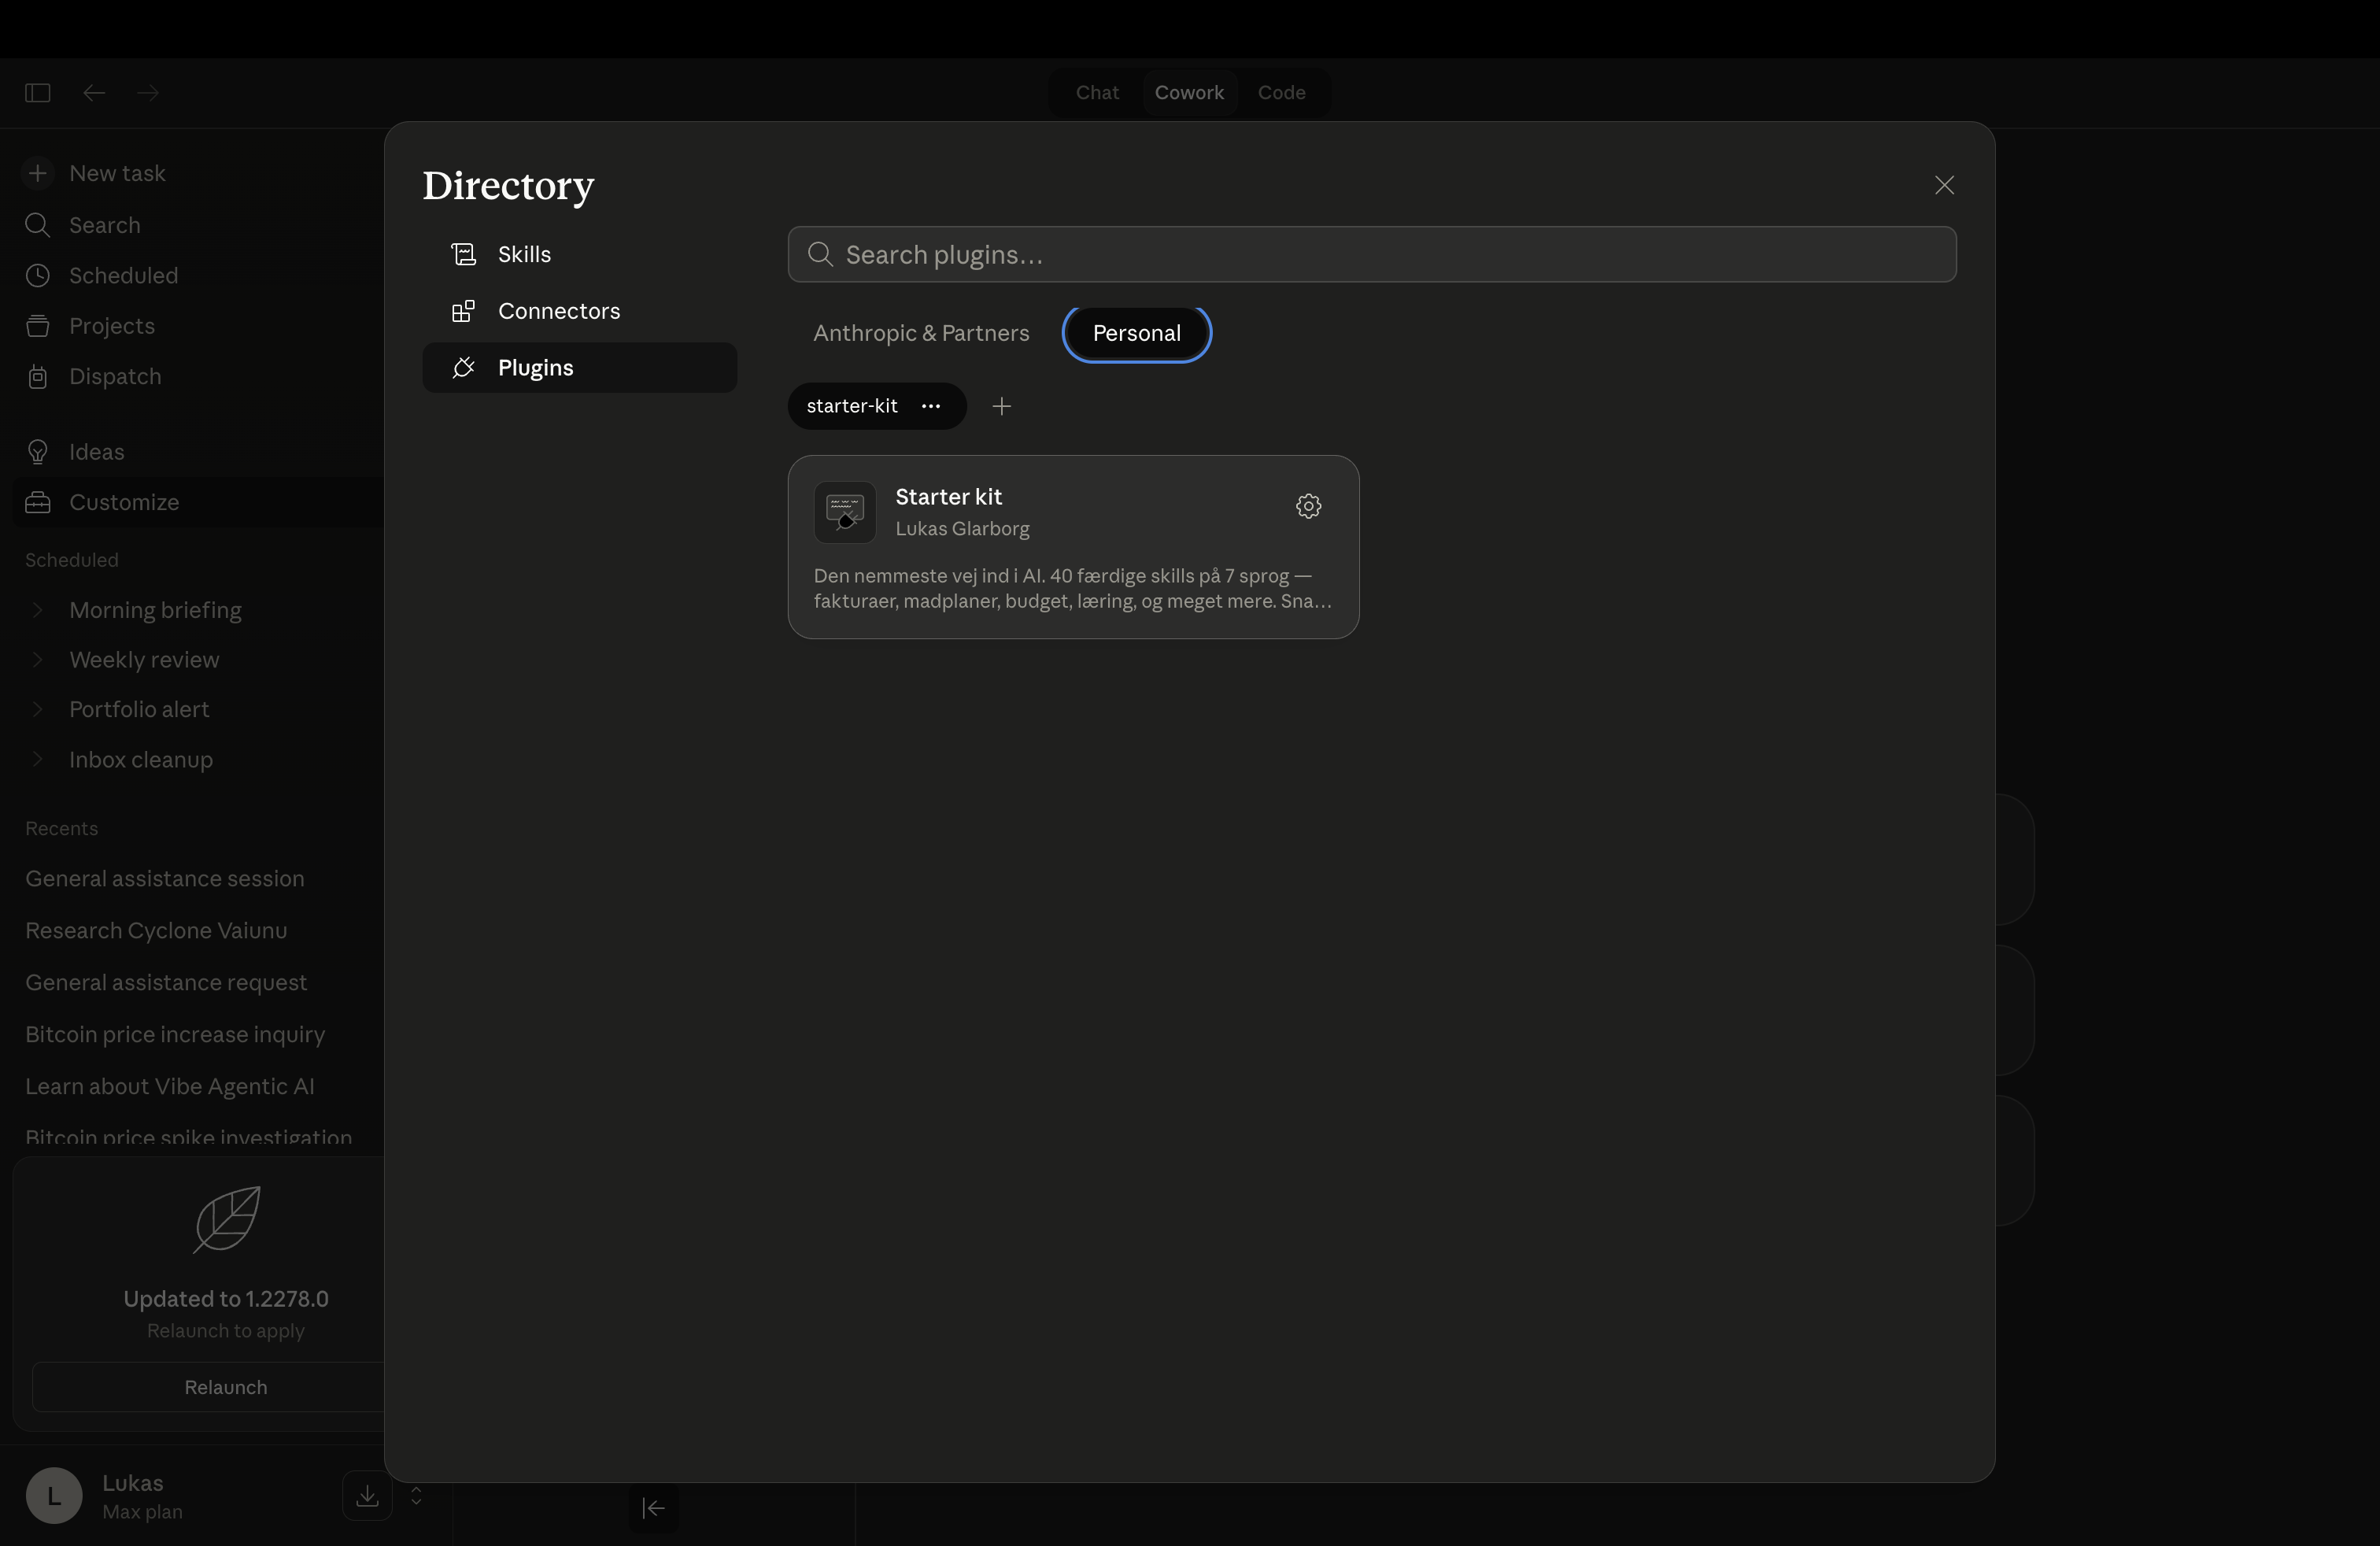Click the plus icon to add a marketplace
This screenshot has width=2380, height=1546.
pos(1001,406)
